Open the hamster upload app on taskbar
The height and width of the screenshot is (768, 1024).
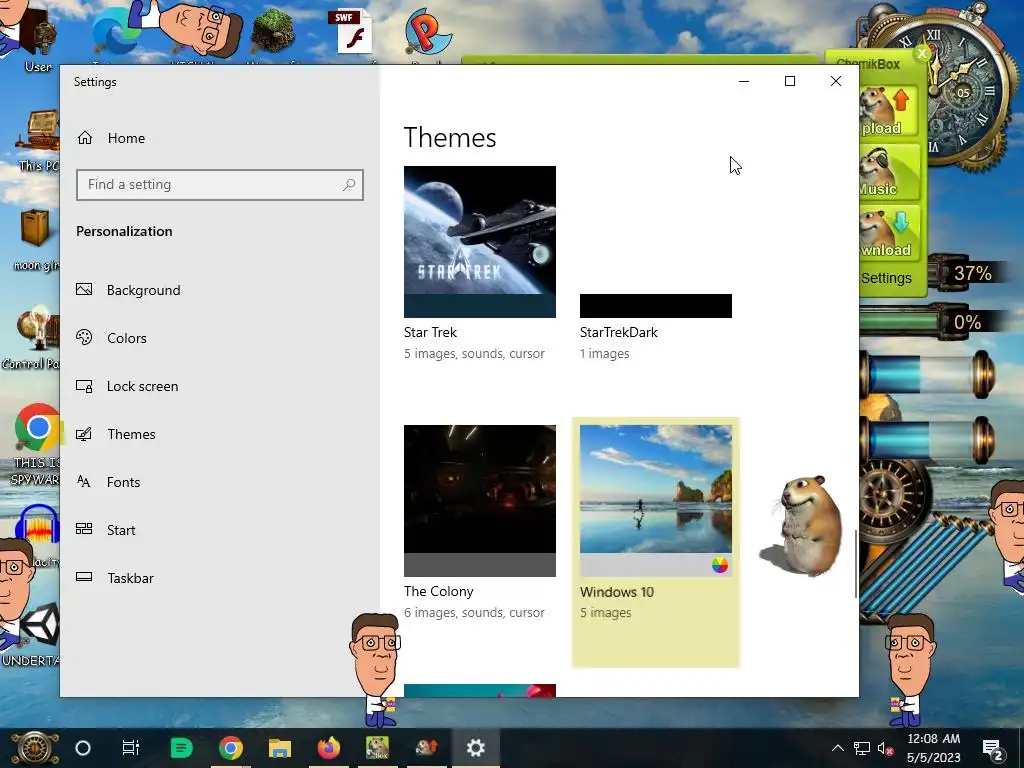coord(426,748)
